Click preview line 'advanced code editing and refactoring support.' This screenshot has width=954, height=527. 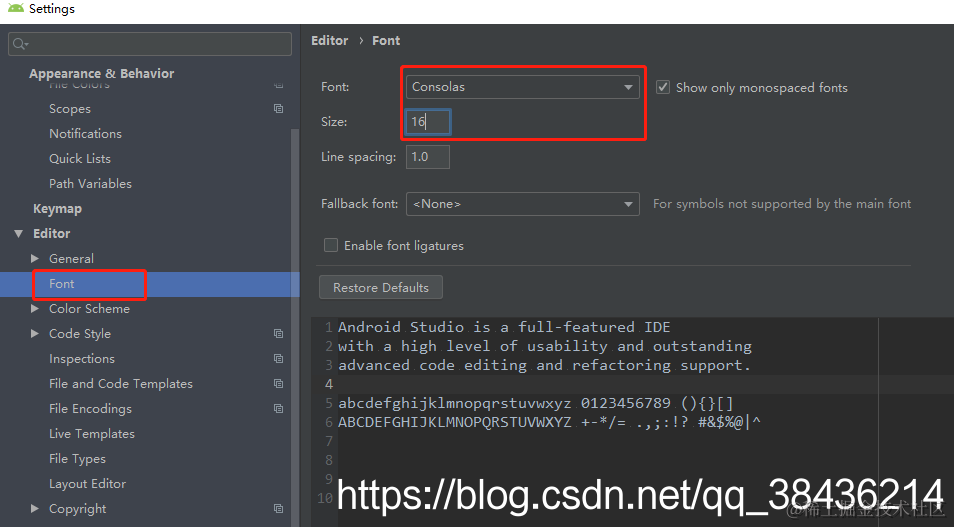click(x=545, y=365)
